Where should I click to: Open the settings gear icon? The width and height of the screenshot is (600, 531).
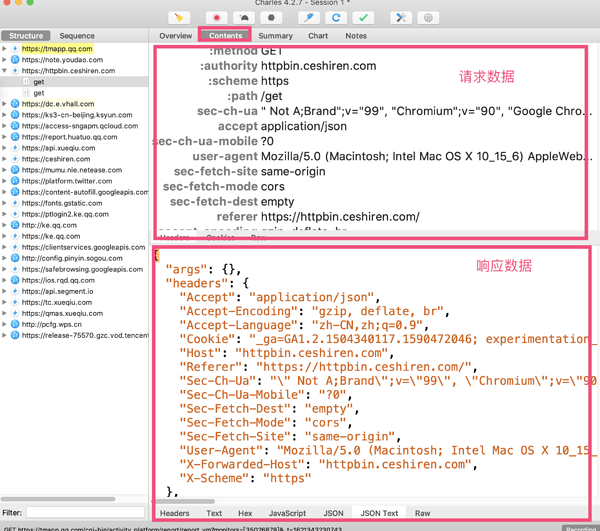pyautogui.click(x=428, y=17)
